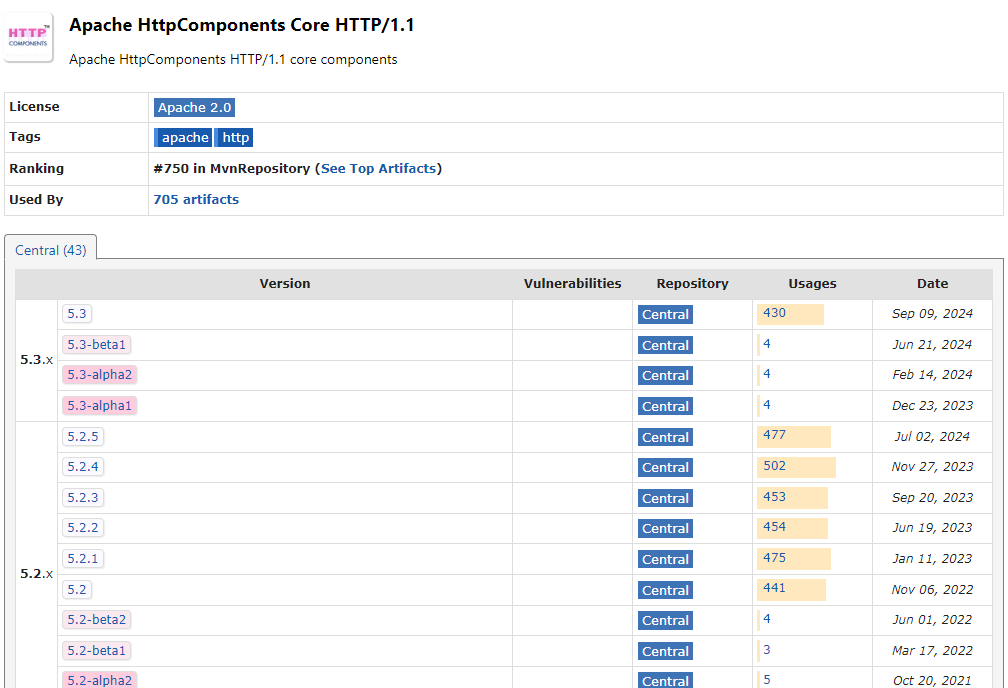Open usages count for 5.3-beta1
The height and width of the screenshot is (688, 1008).
(x=767, y=344)
